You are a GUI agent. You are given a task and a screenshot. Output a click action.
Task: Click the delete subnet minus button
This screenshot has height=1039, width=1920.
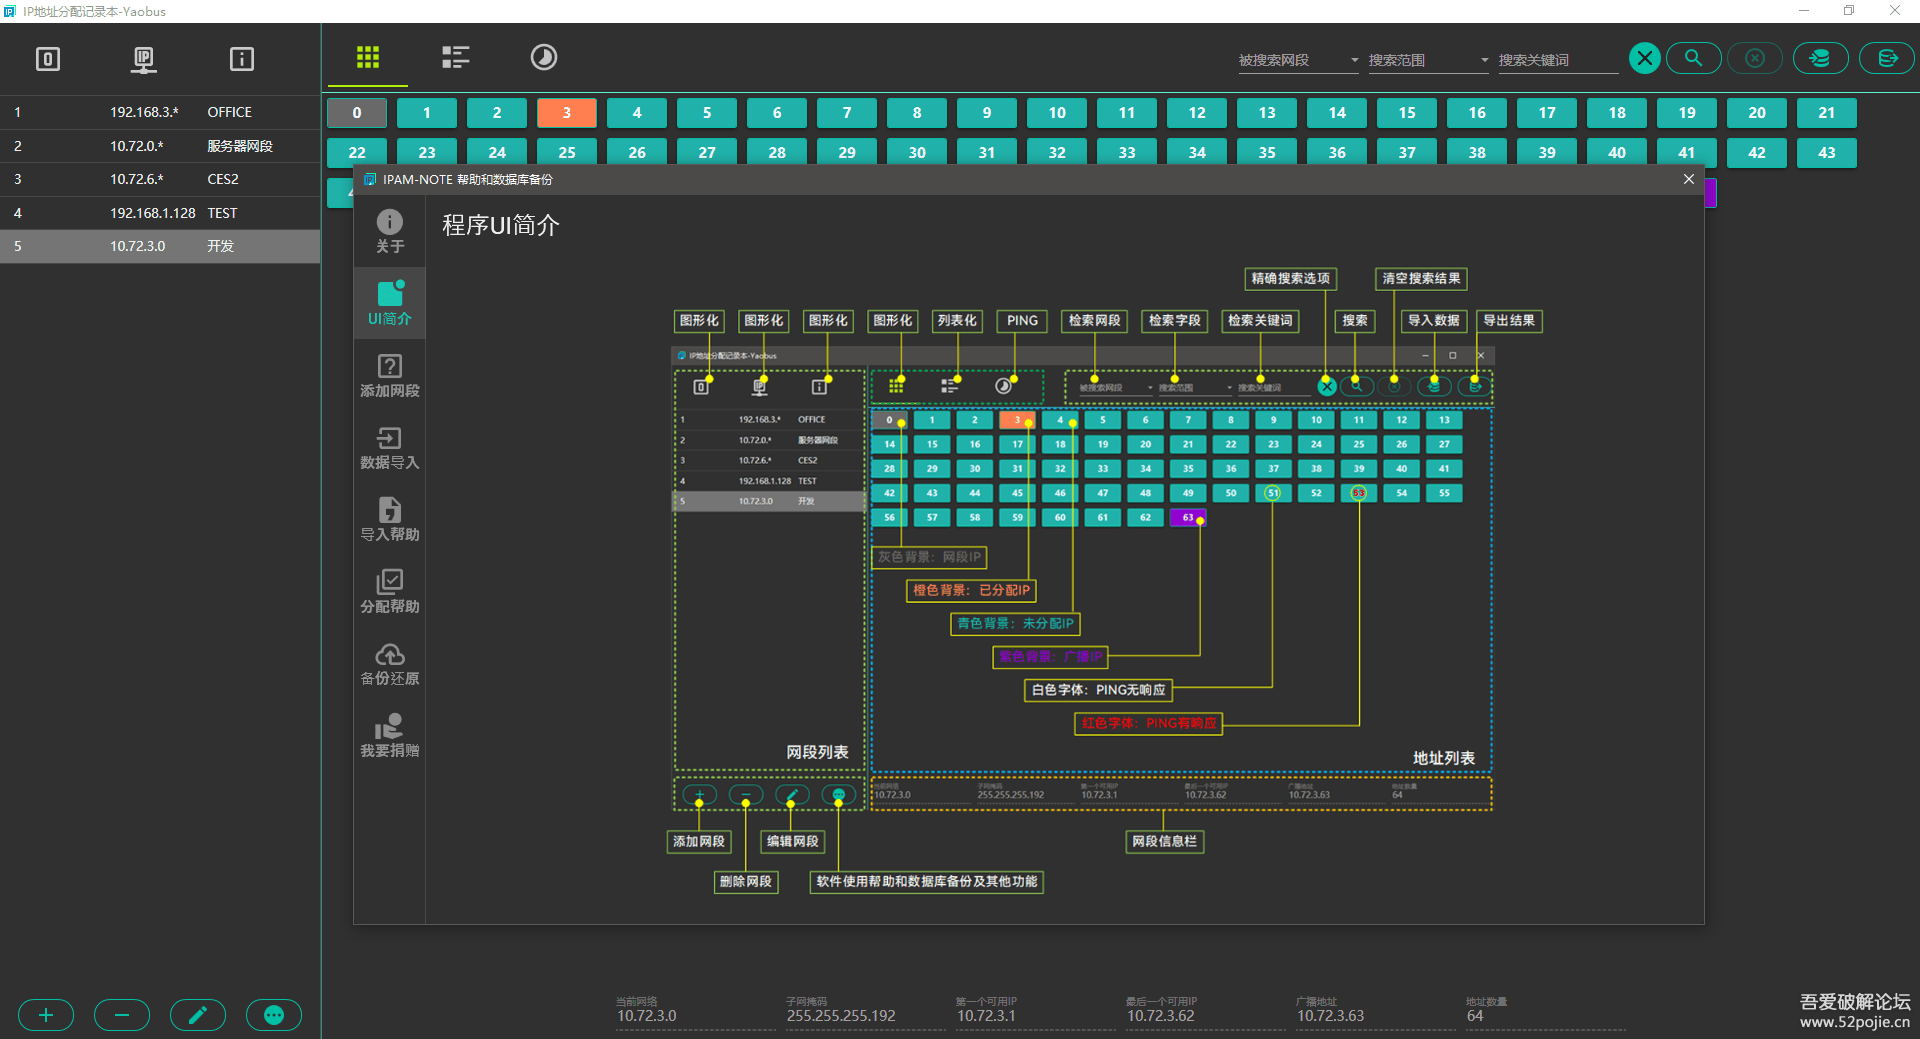pyautogui.click(x=122, y=1015)
